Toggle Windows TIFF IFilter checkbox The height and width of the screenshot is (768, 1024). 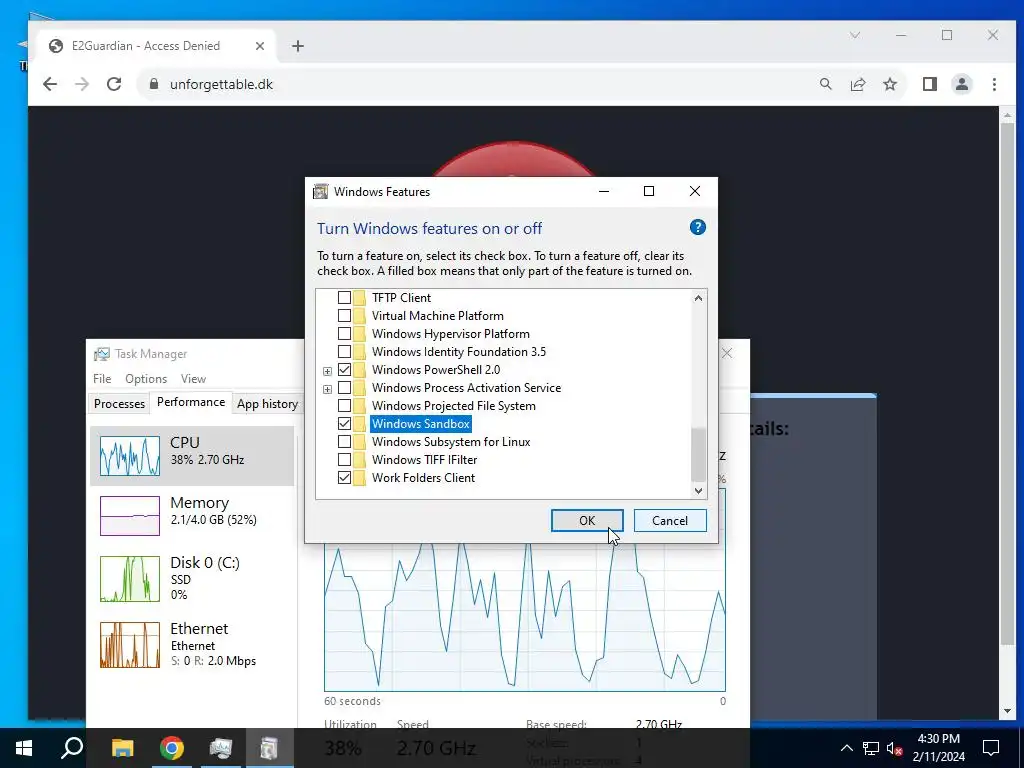click(x=344, y=460)
